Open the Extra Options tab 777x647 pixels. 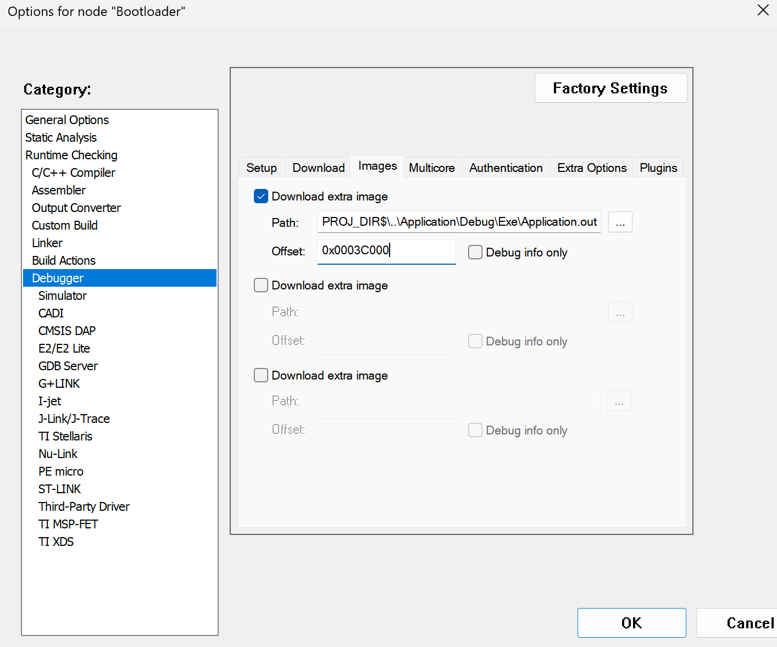[x=592, y=168]
